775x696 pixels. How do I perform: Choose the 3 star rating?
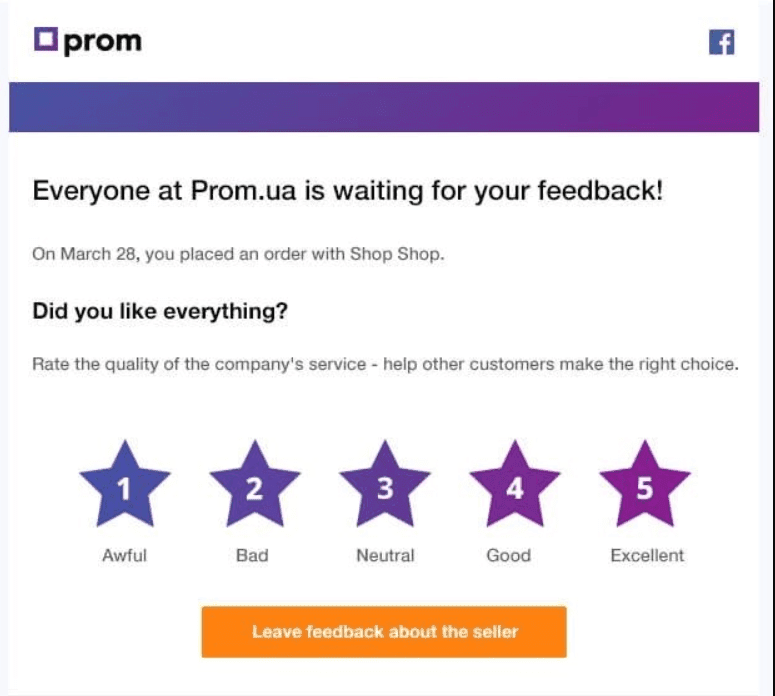[x=385, y=485]
